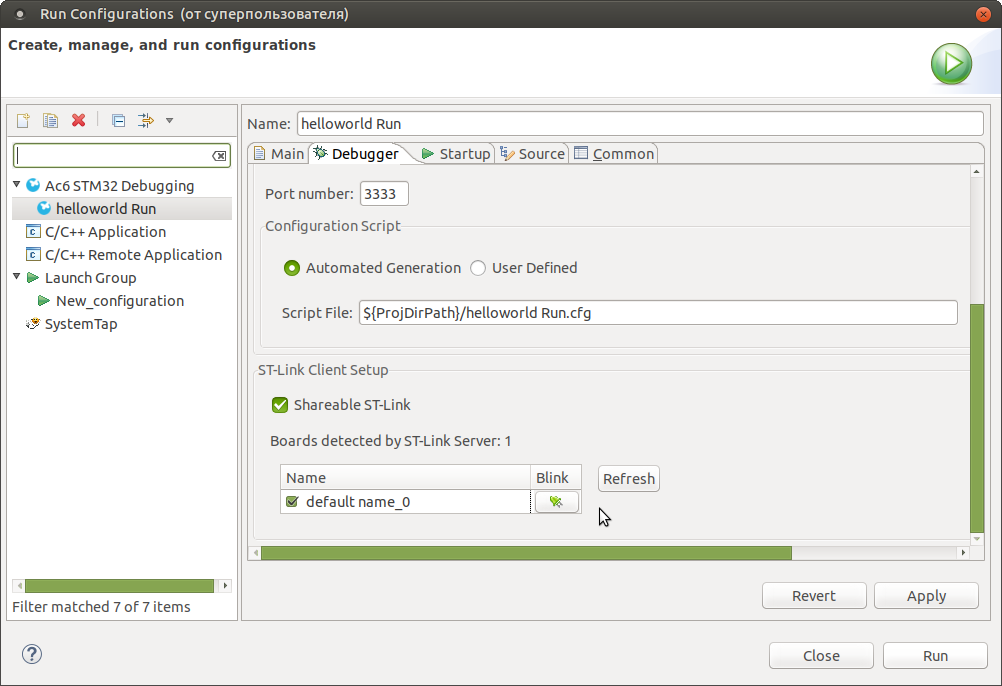Screen dimensions: 1002x686
Task: Delete the selected launch configuration
Action: click(x=78, y=121)
